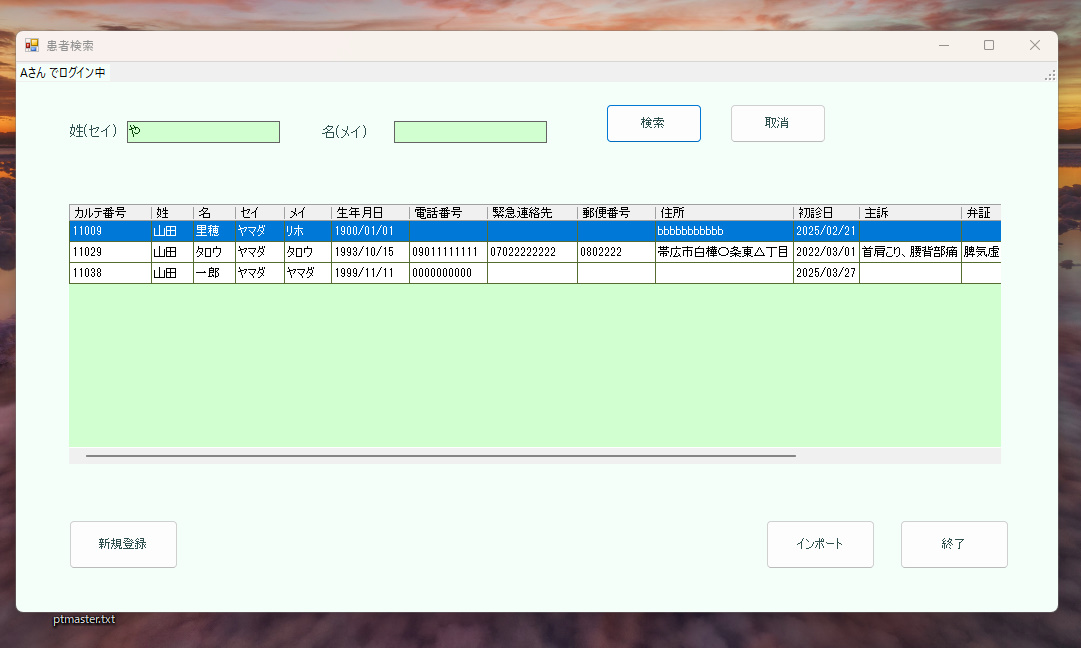Click inside the 姓(セイ) input field
Screen dimensions: 1081x648
coord(203,131)
